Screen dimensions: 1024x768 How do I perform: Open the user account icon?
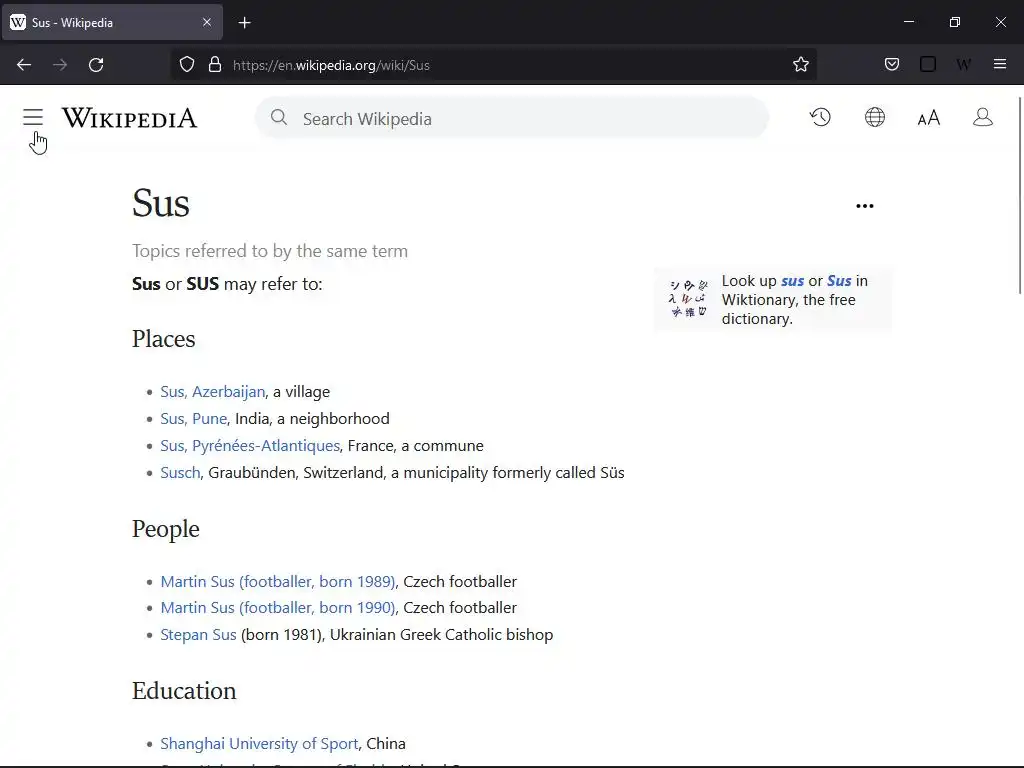click(983, 118)
